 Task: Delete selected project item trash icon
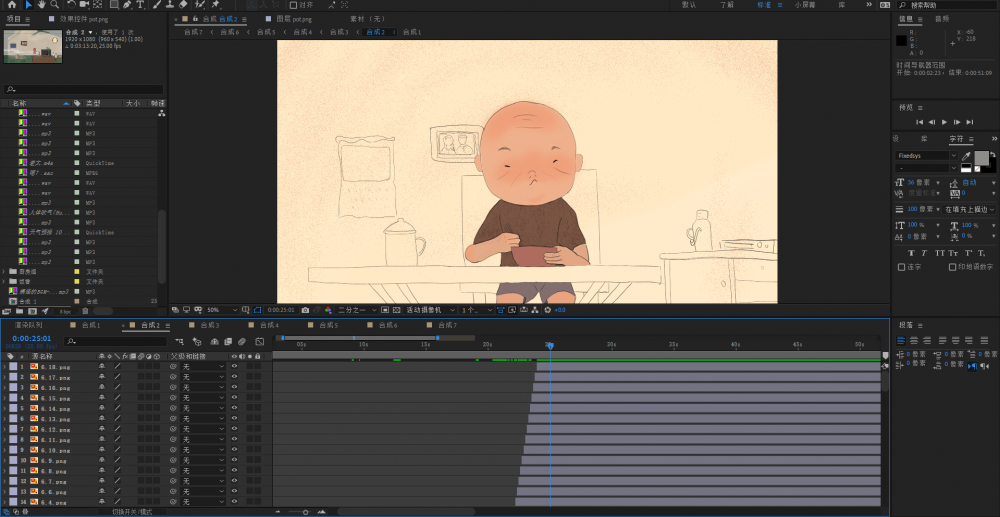click(85, 311)
